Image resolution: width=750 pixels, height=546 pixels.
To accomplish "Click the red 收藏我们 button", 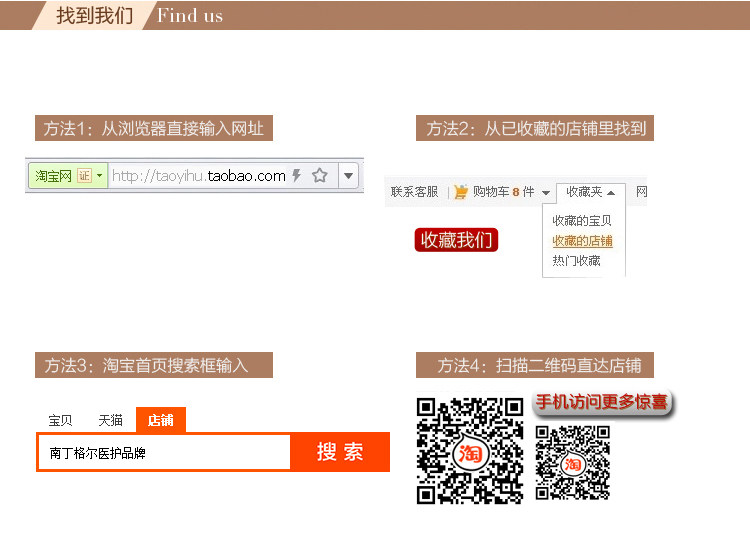I will point(456,240).
